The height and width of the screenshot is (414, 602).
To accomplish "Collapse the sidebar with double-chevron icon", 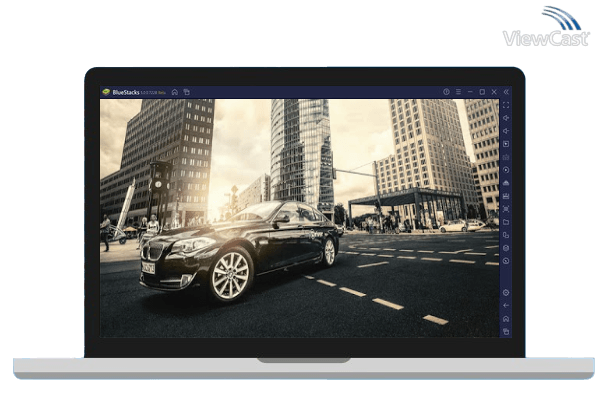I will 506,92.
